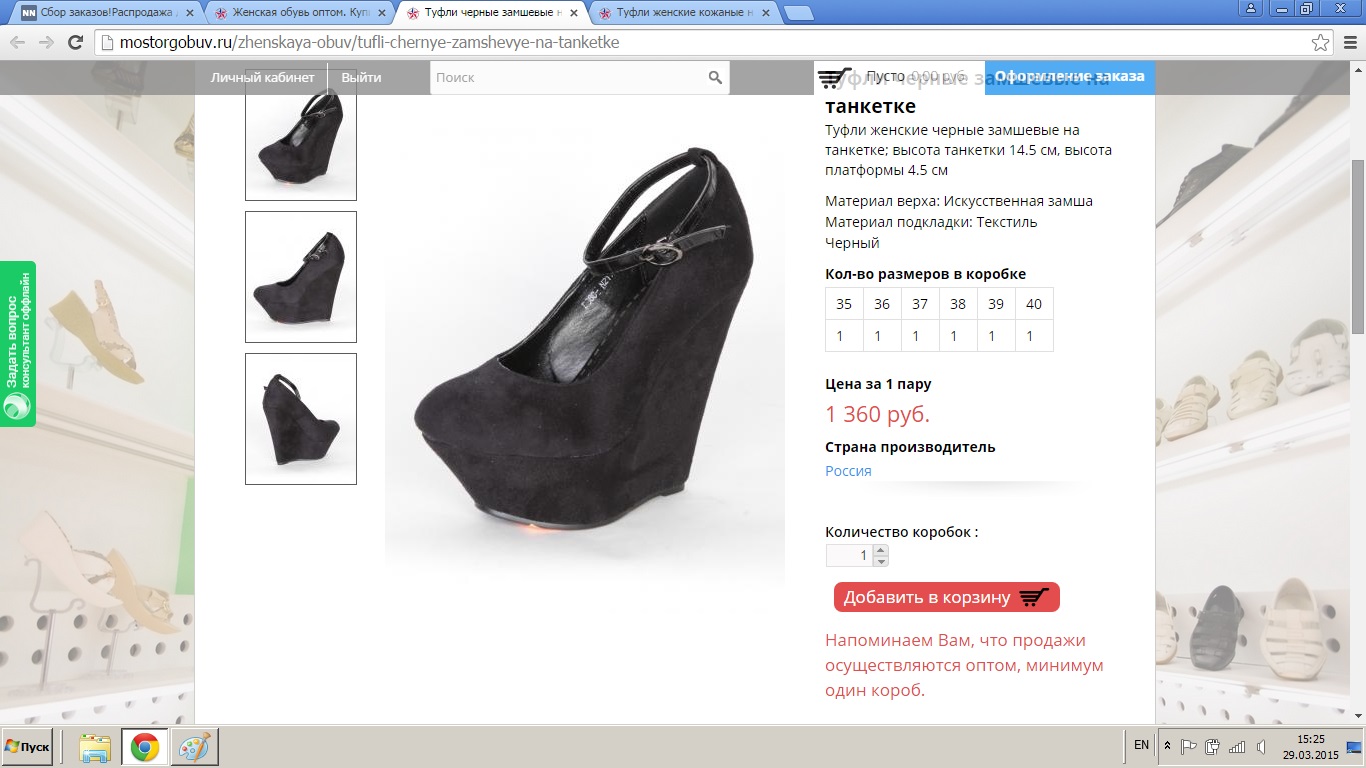Reload the page with refresh icon
The image size is (1366, 768).
click(x=74, y=42)
